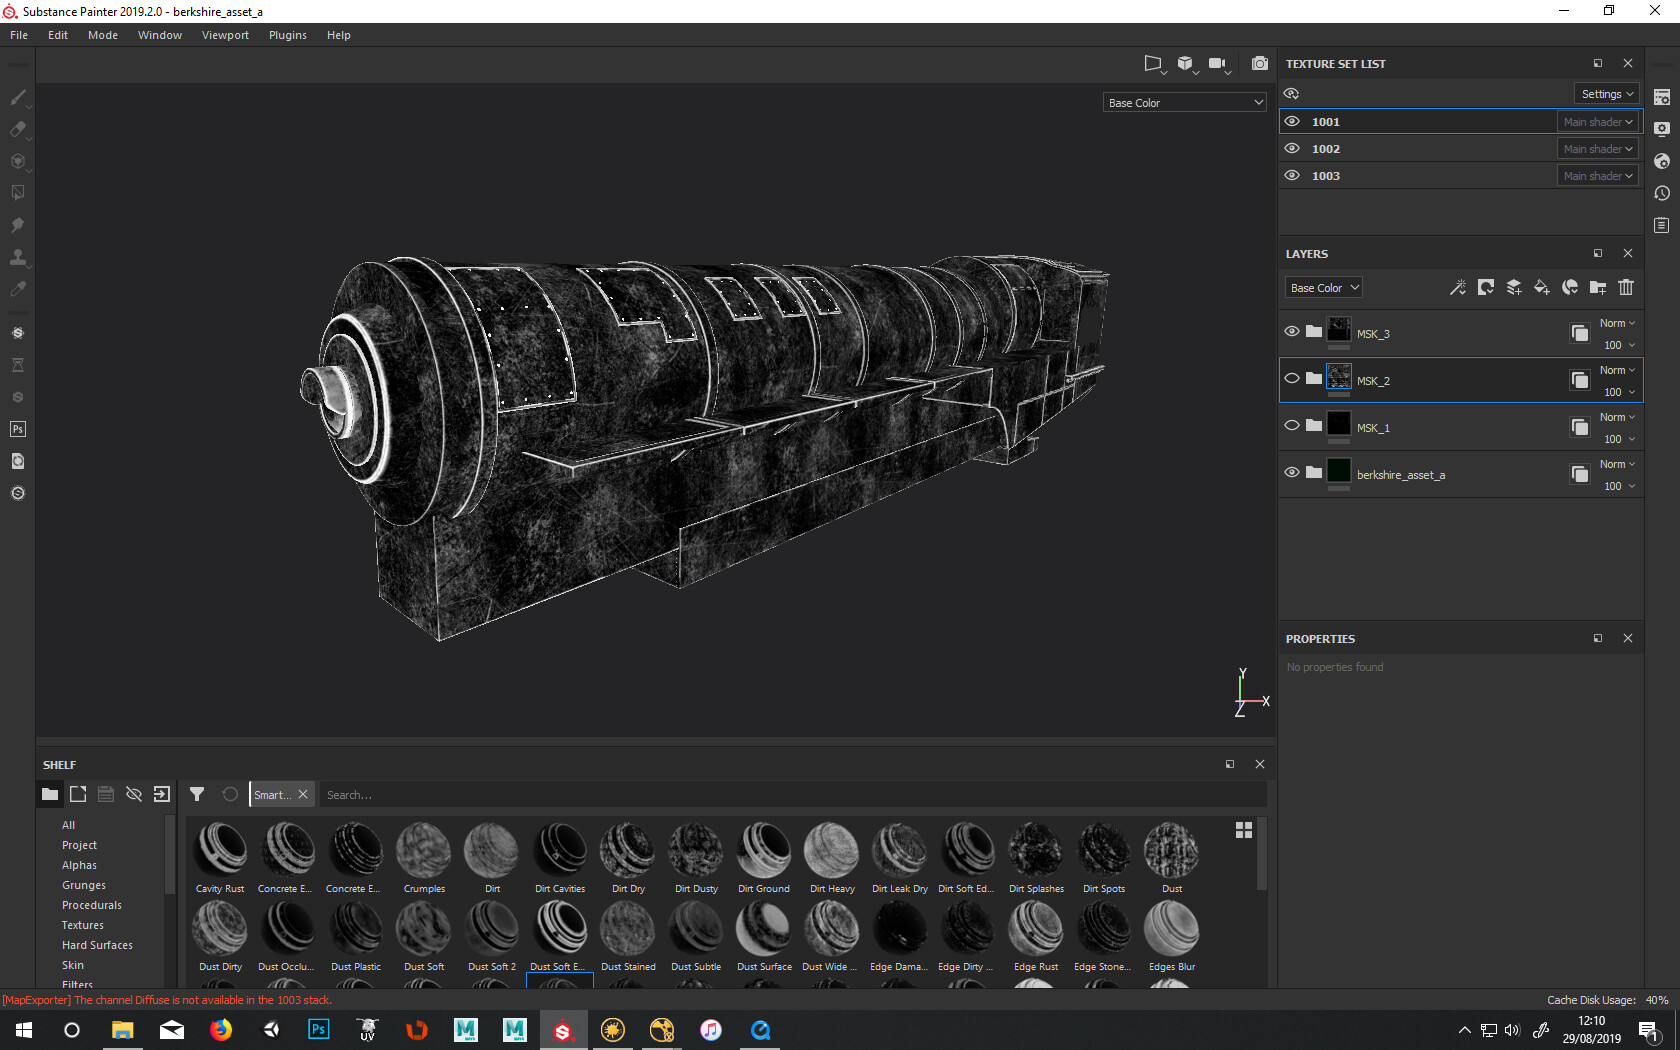Open Main shader dropdown for 1003
The width and height of the screenshot is (1680, 1050).
click(1597, 176)
